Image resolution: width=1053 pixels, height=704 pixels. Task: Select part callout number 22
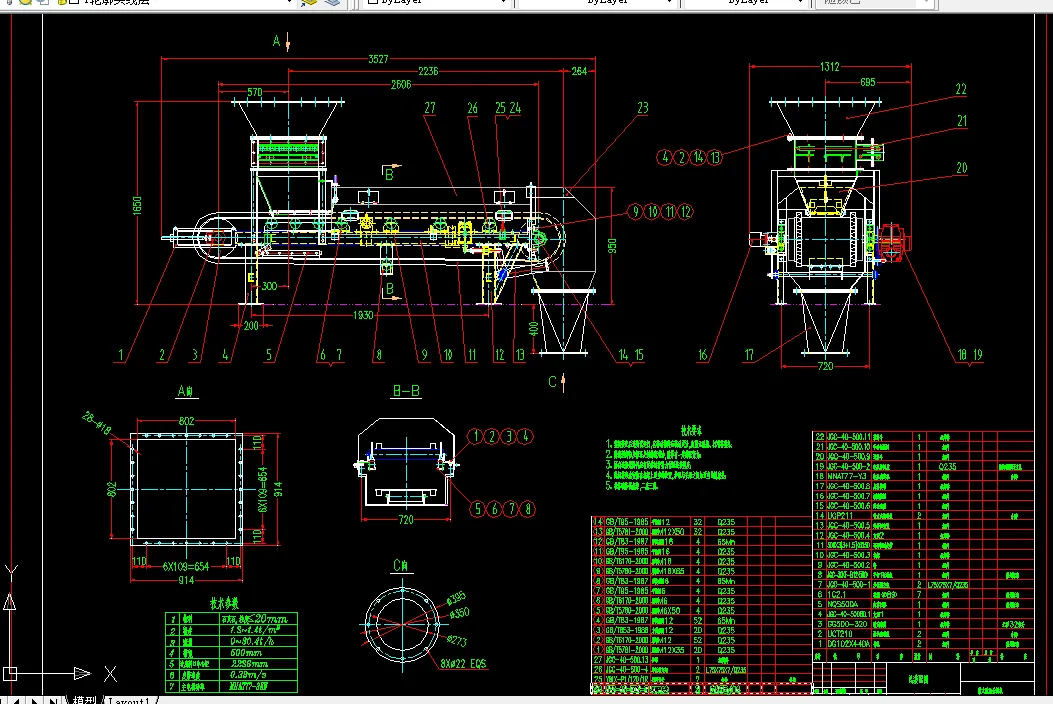click(961, 89)
